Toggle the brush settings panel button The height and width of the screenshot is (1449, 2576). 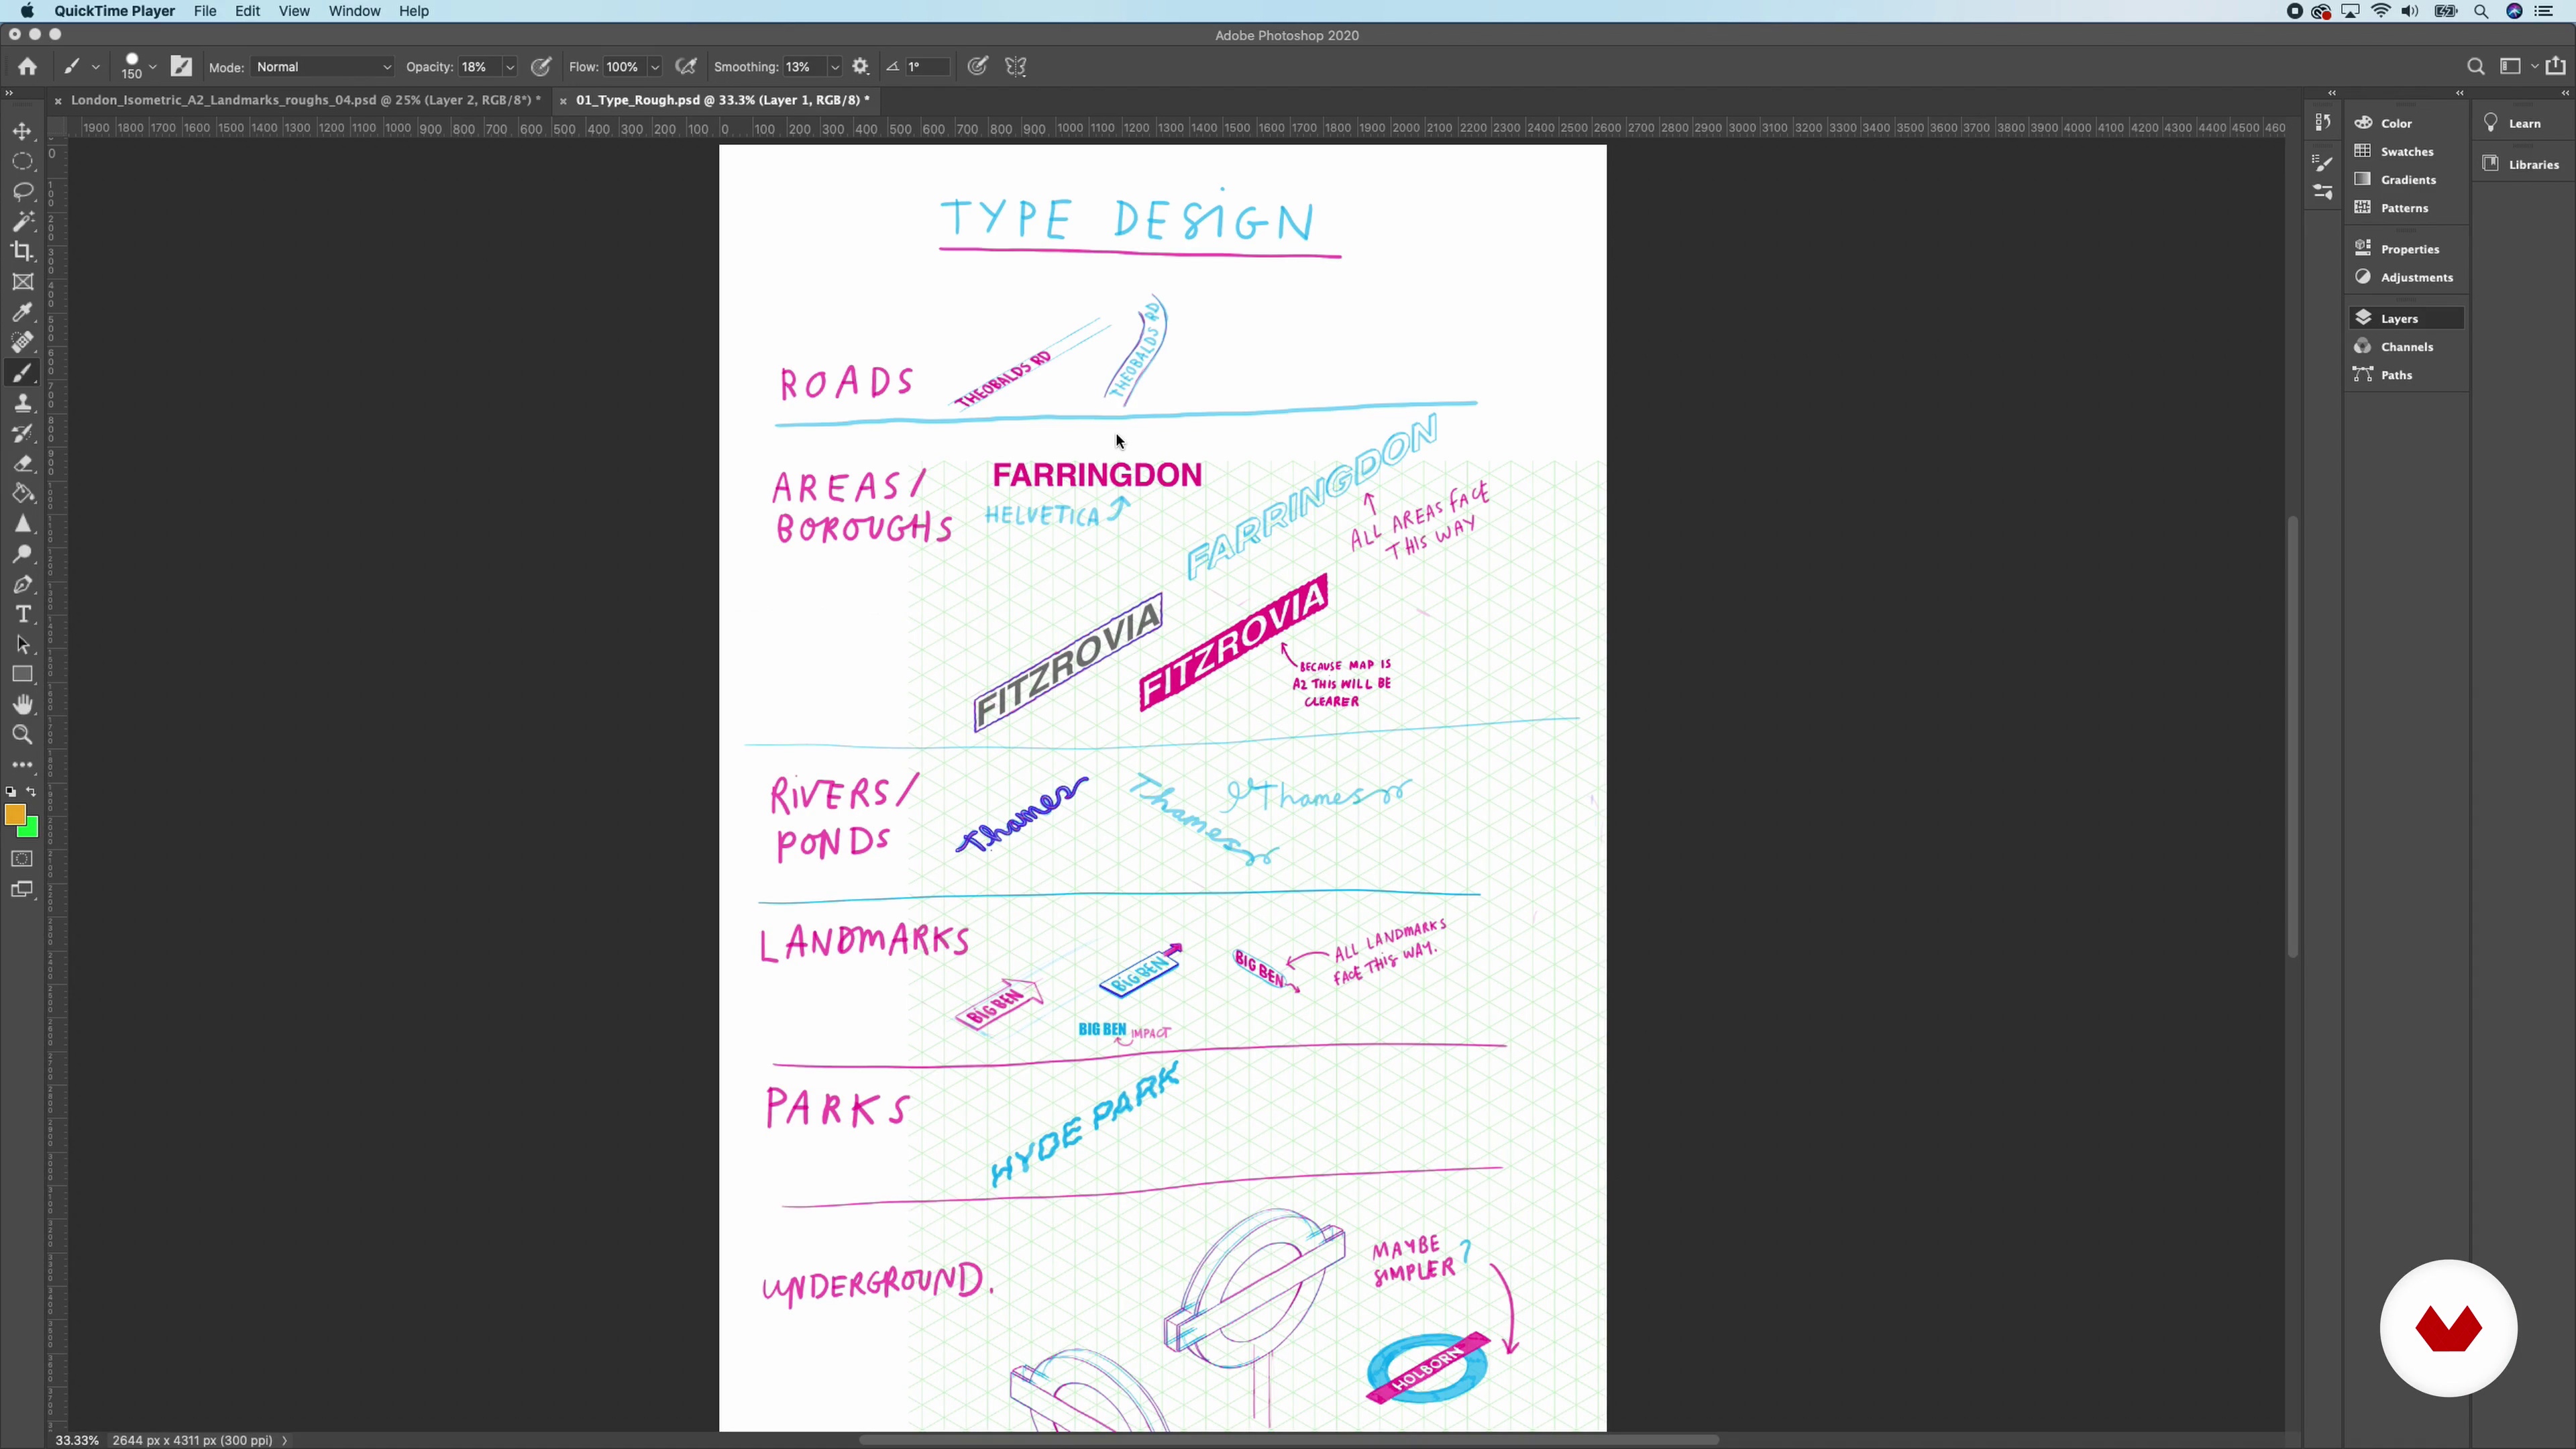tap(181, 66)
